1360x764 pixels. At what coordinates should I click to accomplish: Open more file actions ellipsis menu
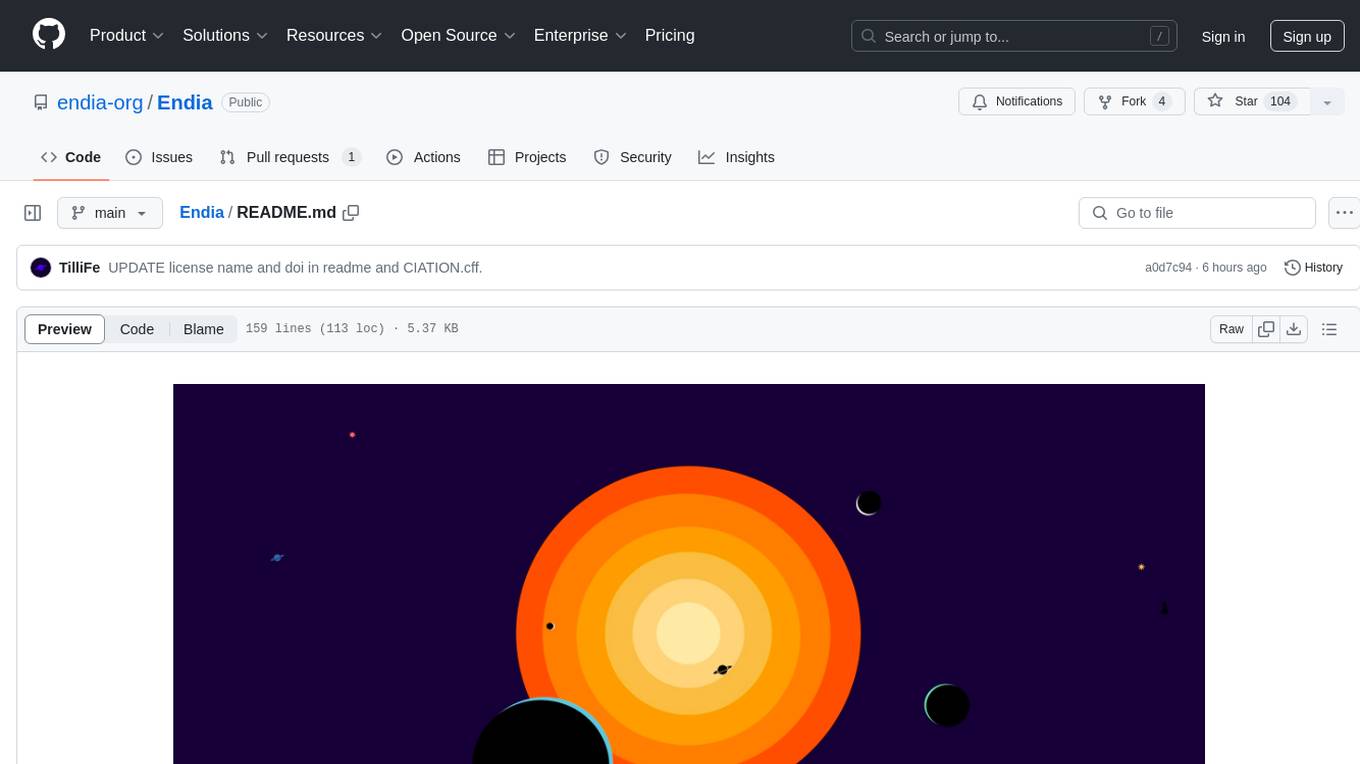click(1344, 213)
